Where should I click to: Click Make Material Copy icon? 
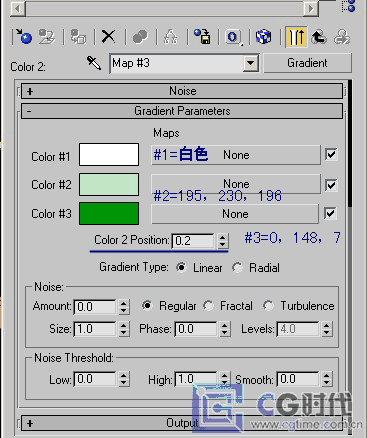pos(140,36)
